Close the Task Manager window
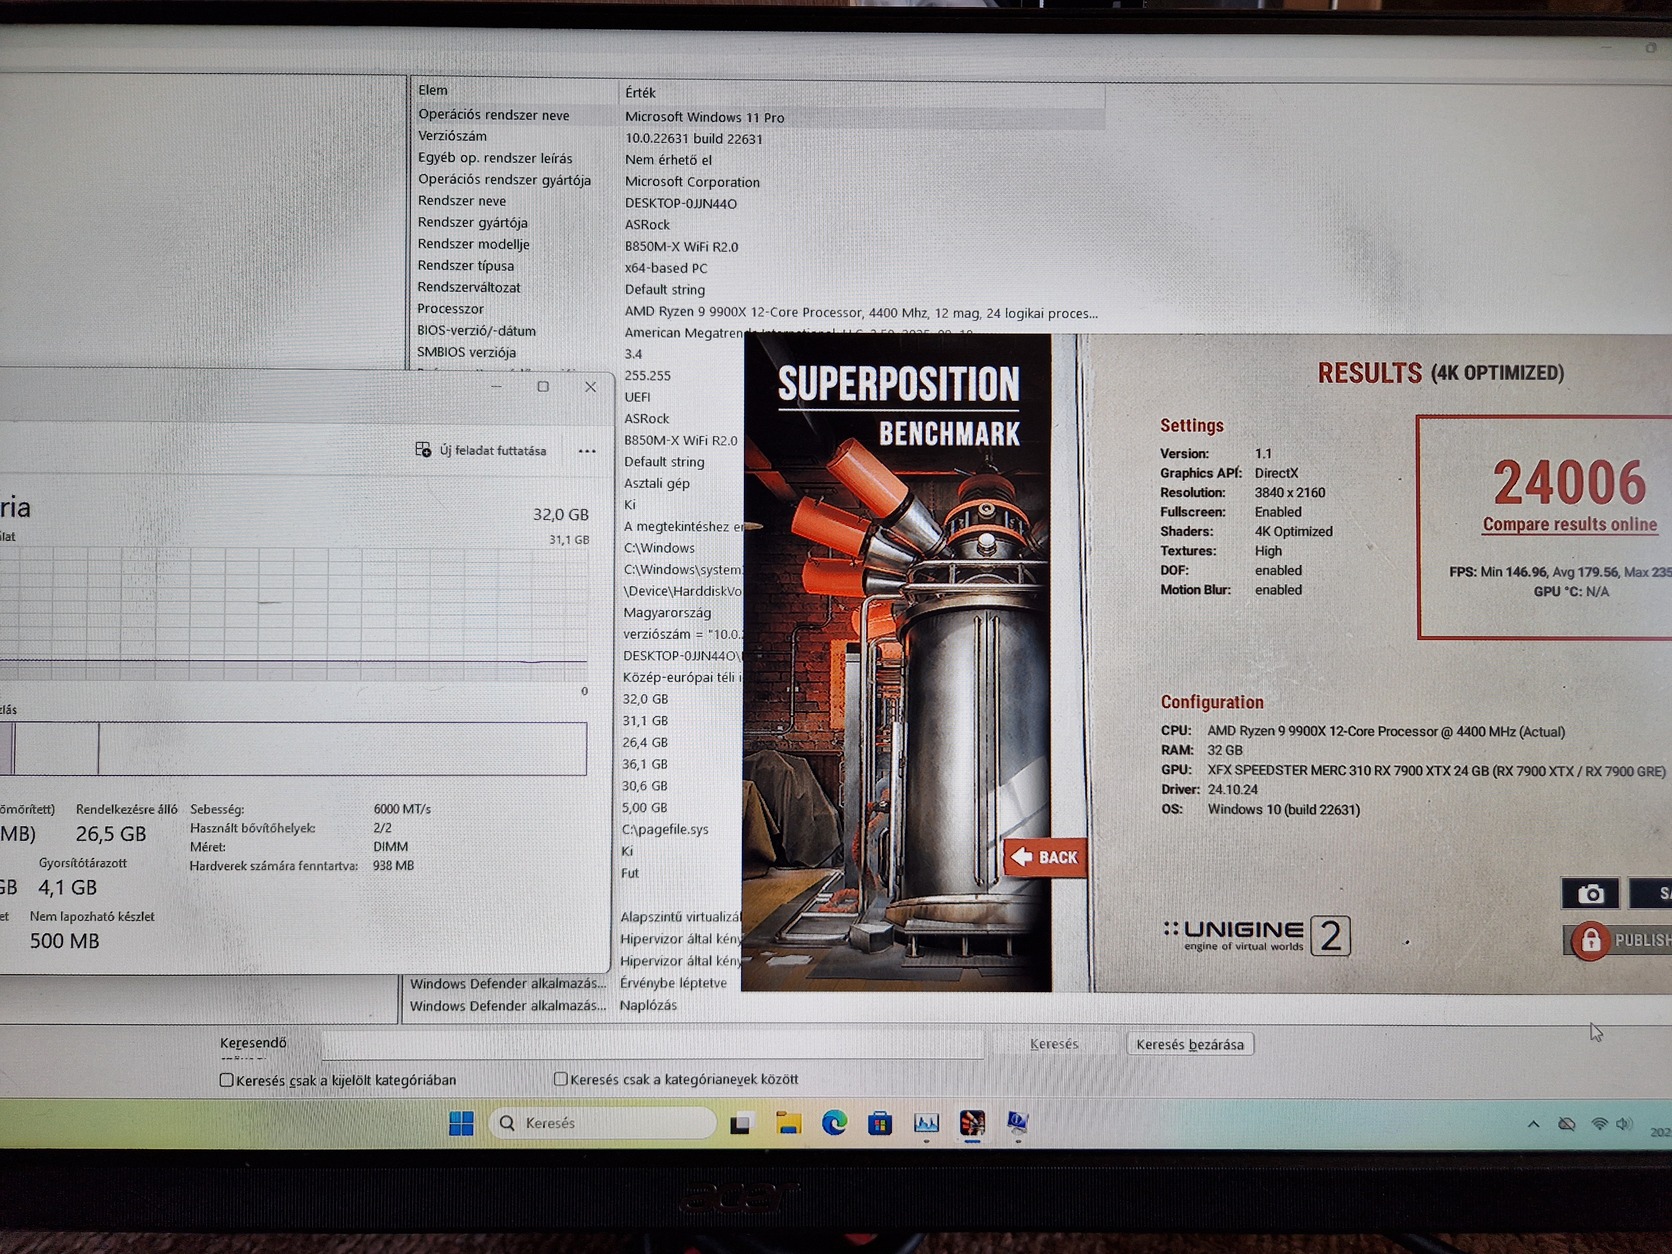The height and width of the screenshot is (1254, 1672). (590, 387)
